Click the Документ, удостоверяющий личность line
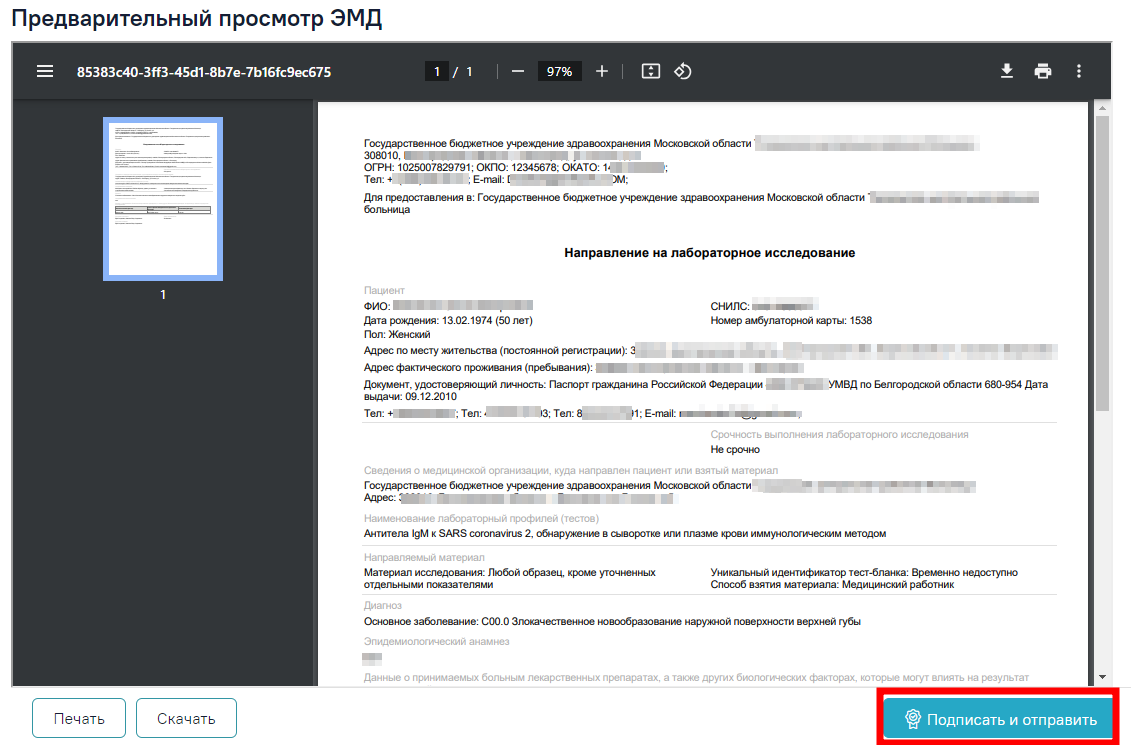 (x=705, y=390)
